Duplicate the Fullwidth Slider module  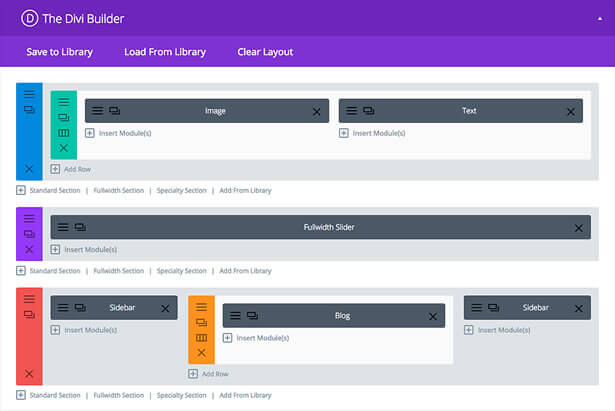pyautogui.click(x=80, y=227)
